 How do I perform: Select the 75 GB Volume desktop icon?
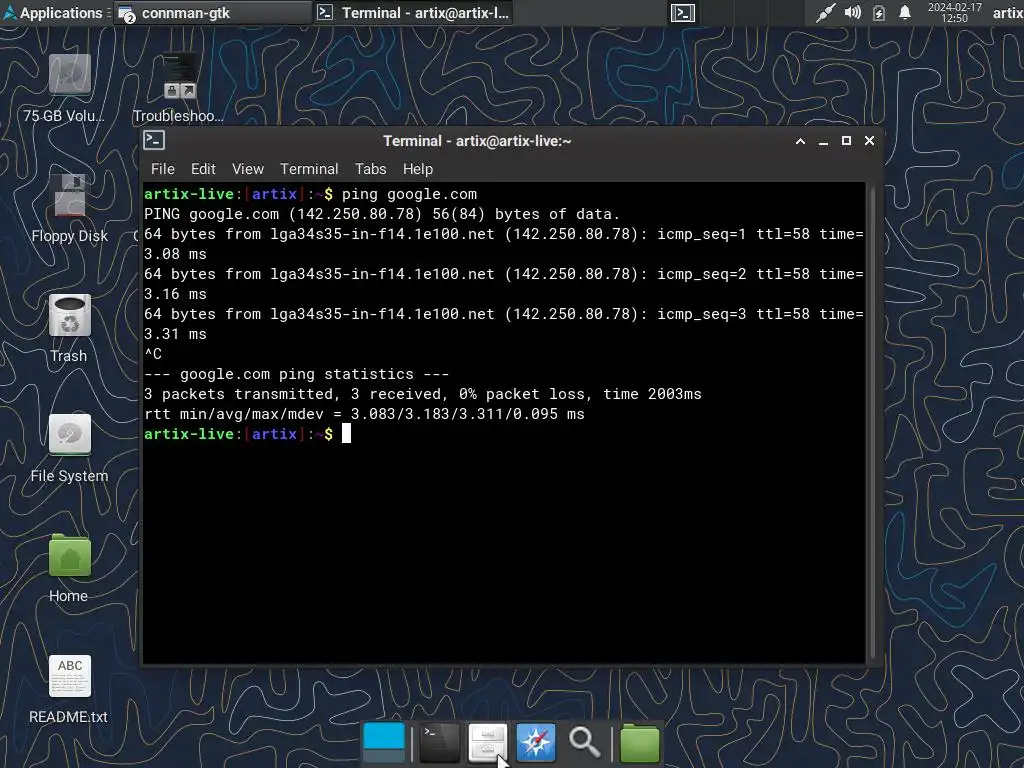[68, 88]
